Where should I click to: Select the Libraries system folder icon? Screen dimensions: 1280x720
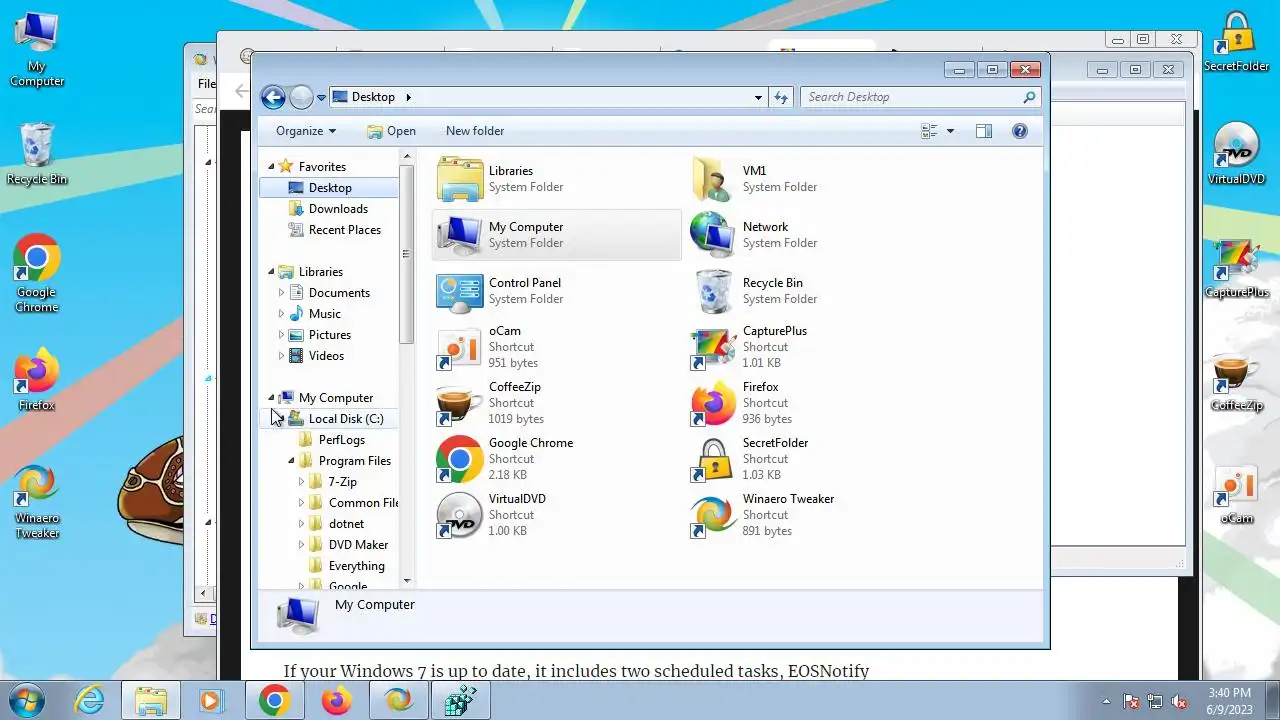click(460, 179)
